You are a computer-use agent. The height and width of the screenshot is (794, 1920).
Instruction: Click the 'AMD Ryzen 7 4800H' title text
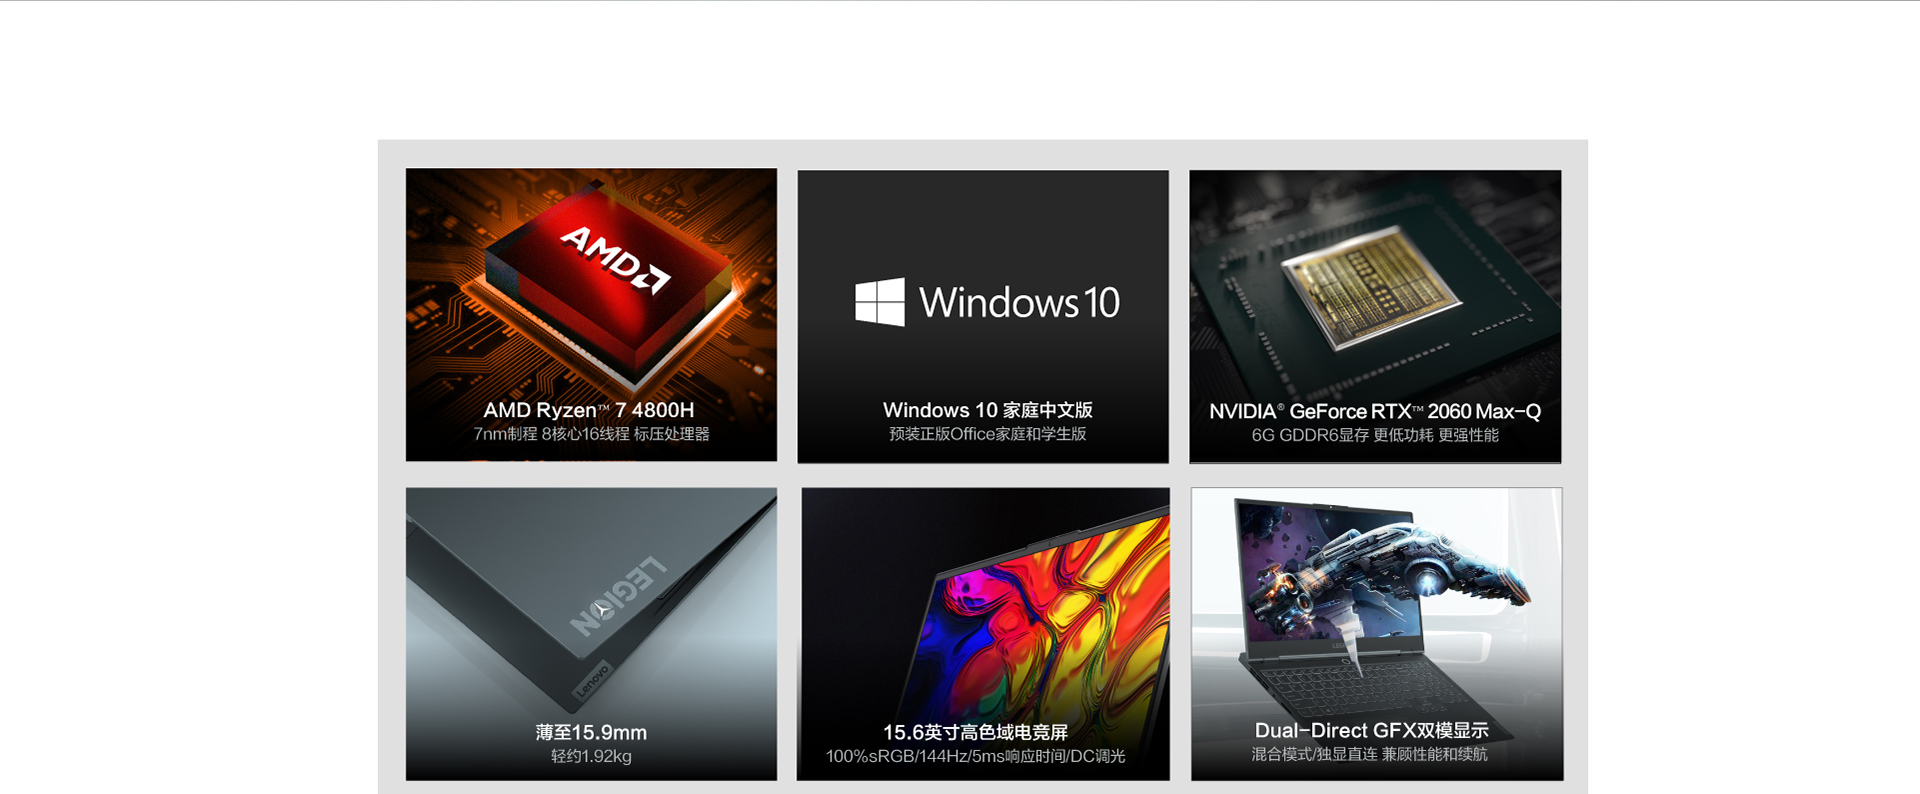click(x=588, y=410)
